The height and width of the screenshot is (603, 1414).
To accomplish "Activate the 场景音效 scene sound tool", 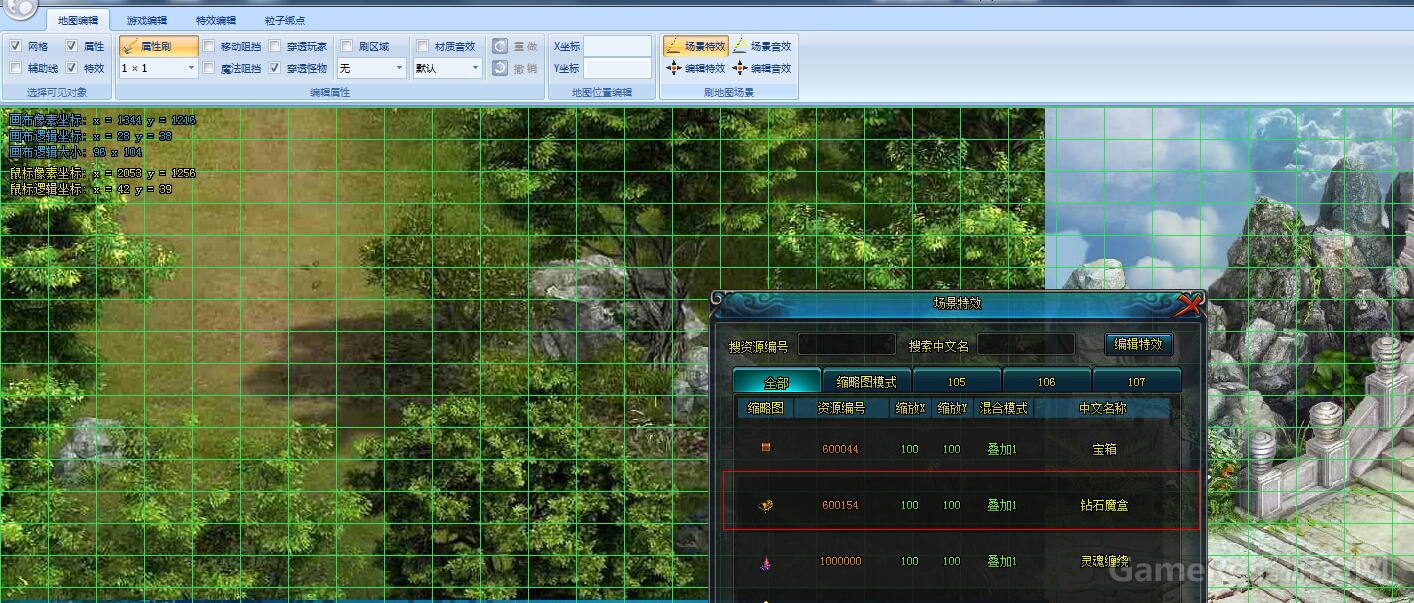I will (762, 46).
